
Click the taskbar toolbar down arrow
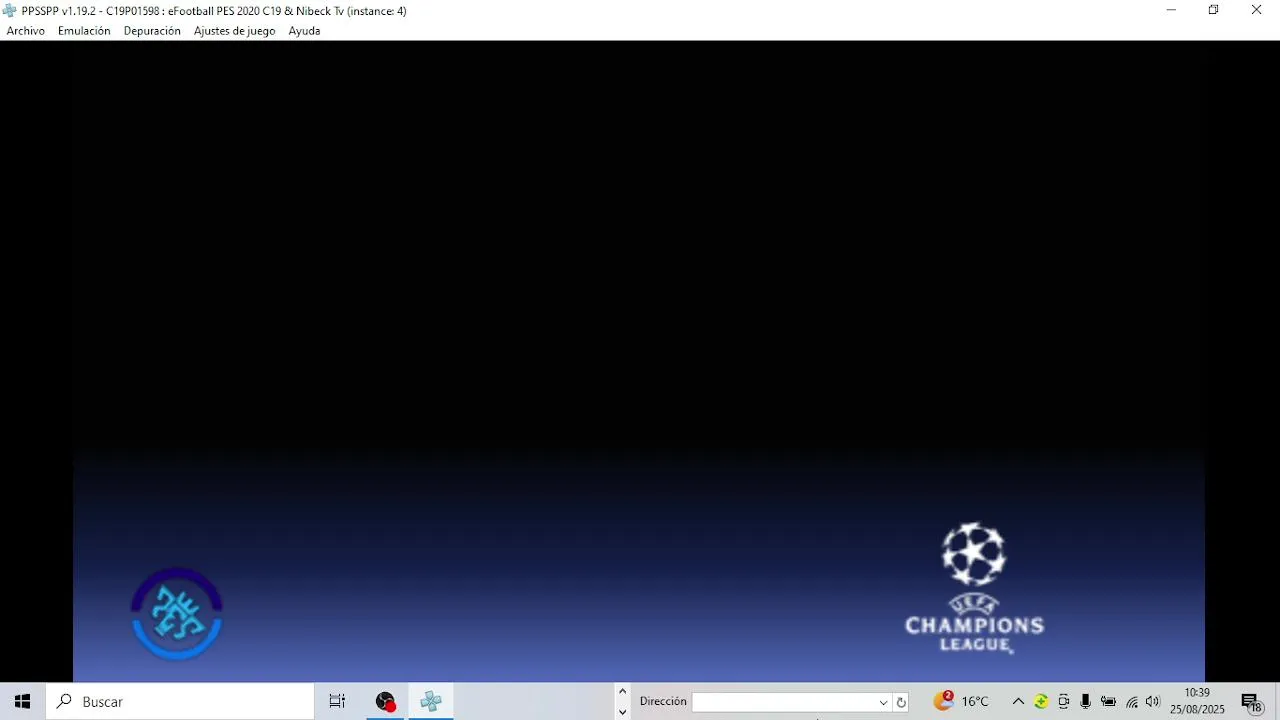pos(622,712)
